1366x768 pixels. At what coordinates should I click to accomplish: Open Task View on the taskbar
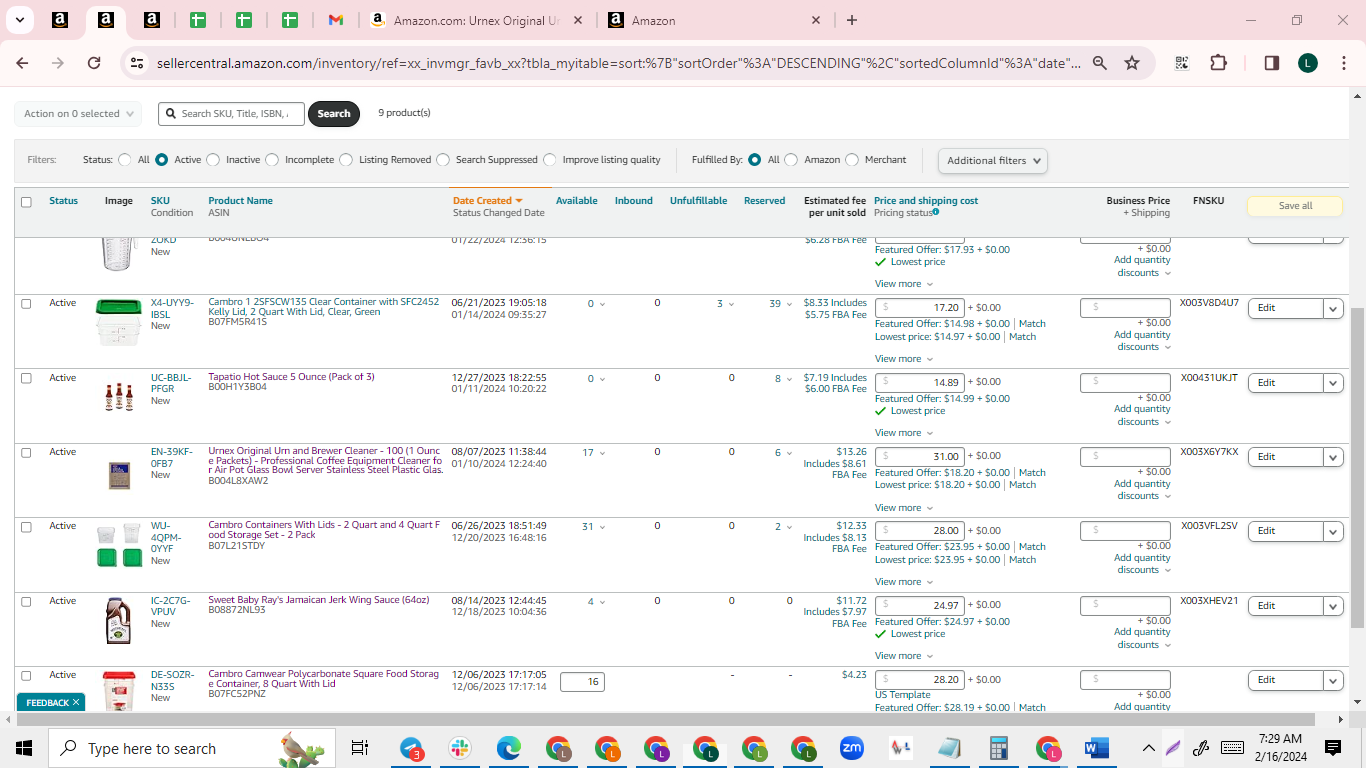[360, 748]
